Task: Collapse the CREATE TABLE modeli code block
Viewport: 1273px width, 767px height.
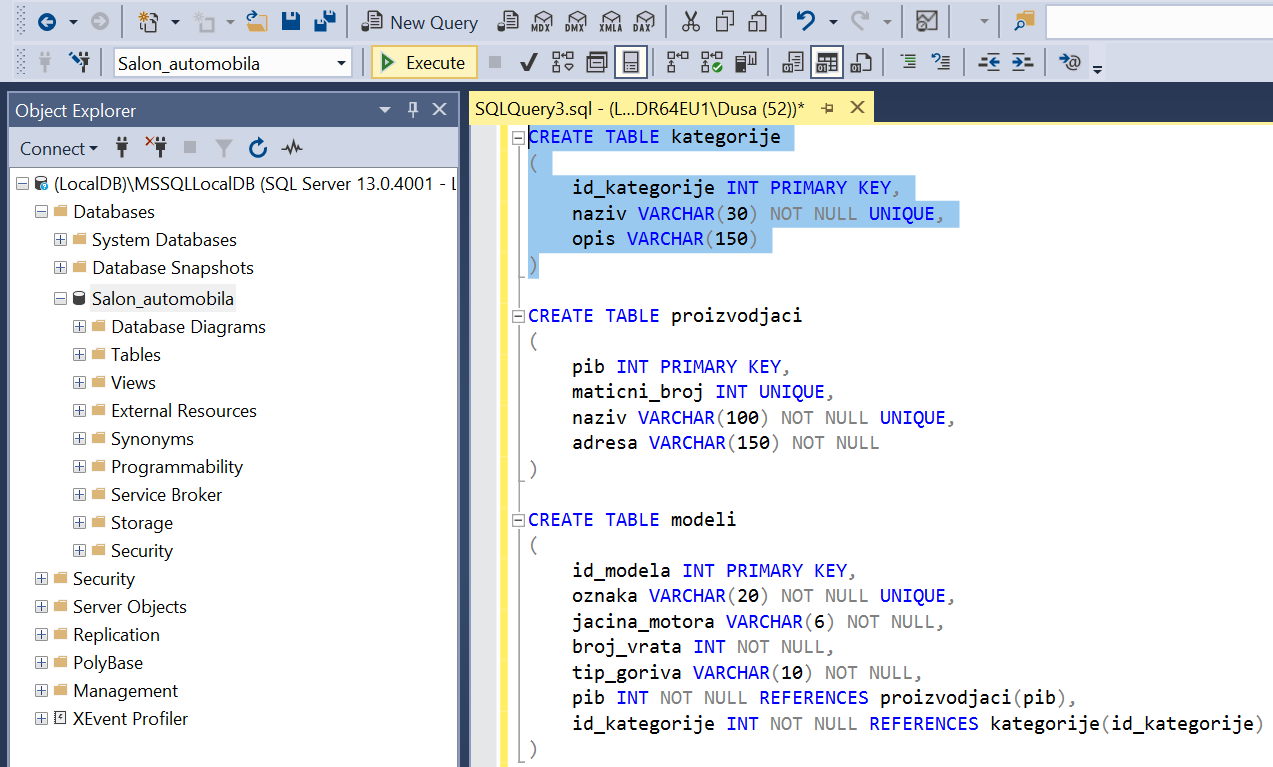Action: 518,520
